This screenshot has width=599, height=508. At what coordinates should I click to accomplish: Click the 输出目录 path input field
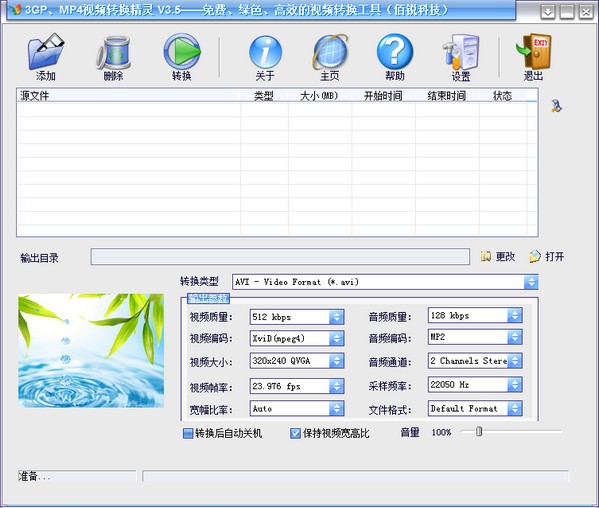pos(280,257)
